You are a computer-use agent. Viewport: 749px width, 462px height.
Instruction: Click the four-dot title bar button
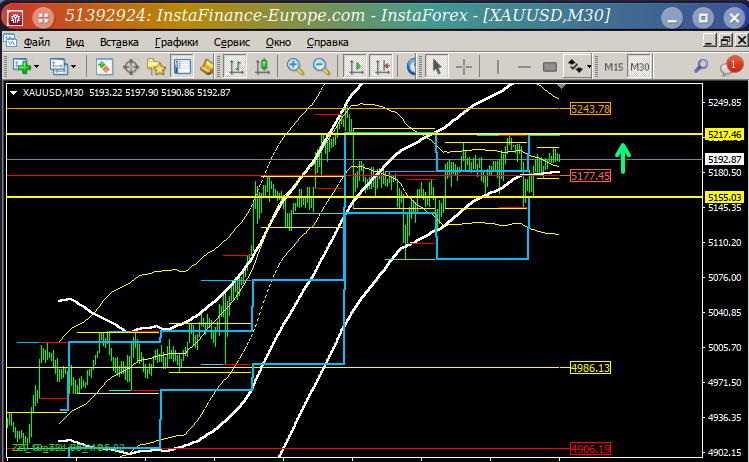click(x=43, y=18)
